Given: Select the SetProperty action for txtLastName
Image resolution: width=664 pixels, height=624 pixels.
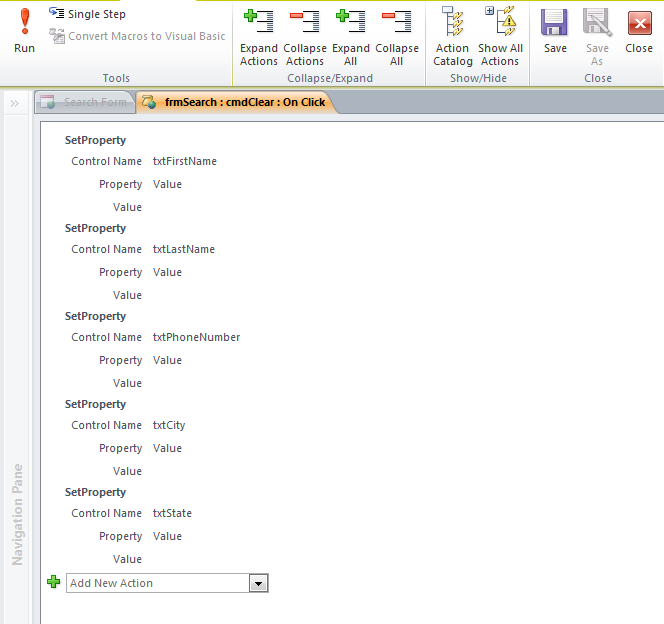Looking at the screenshot, I should [95, 228].
